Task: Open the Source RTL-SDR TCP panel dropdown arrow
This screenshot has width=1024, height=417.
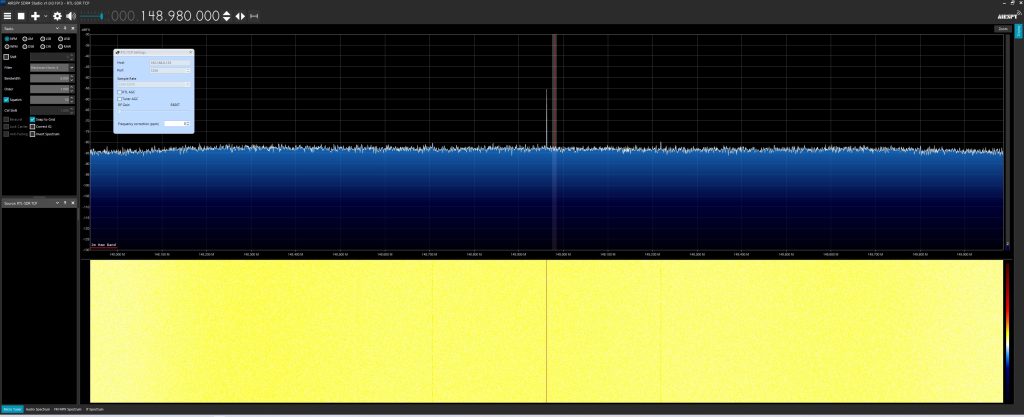Action: (57, 204)
